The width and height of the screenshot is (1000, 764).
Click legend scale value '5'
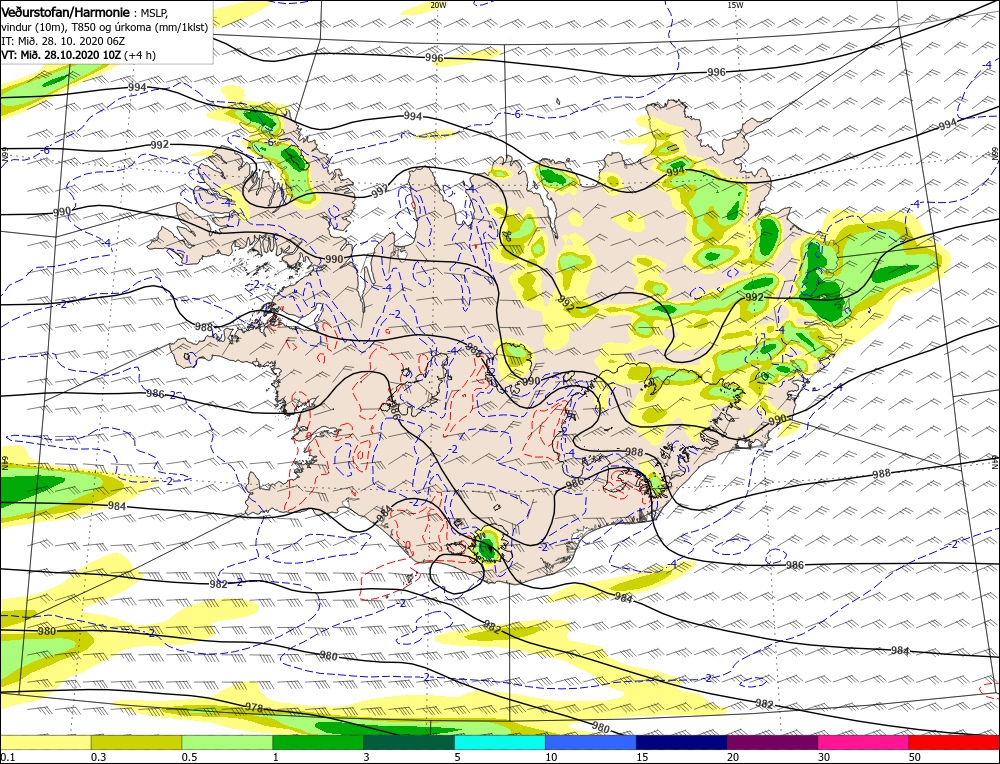pyautogui.click(x=457, y=757)
